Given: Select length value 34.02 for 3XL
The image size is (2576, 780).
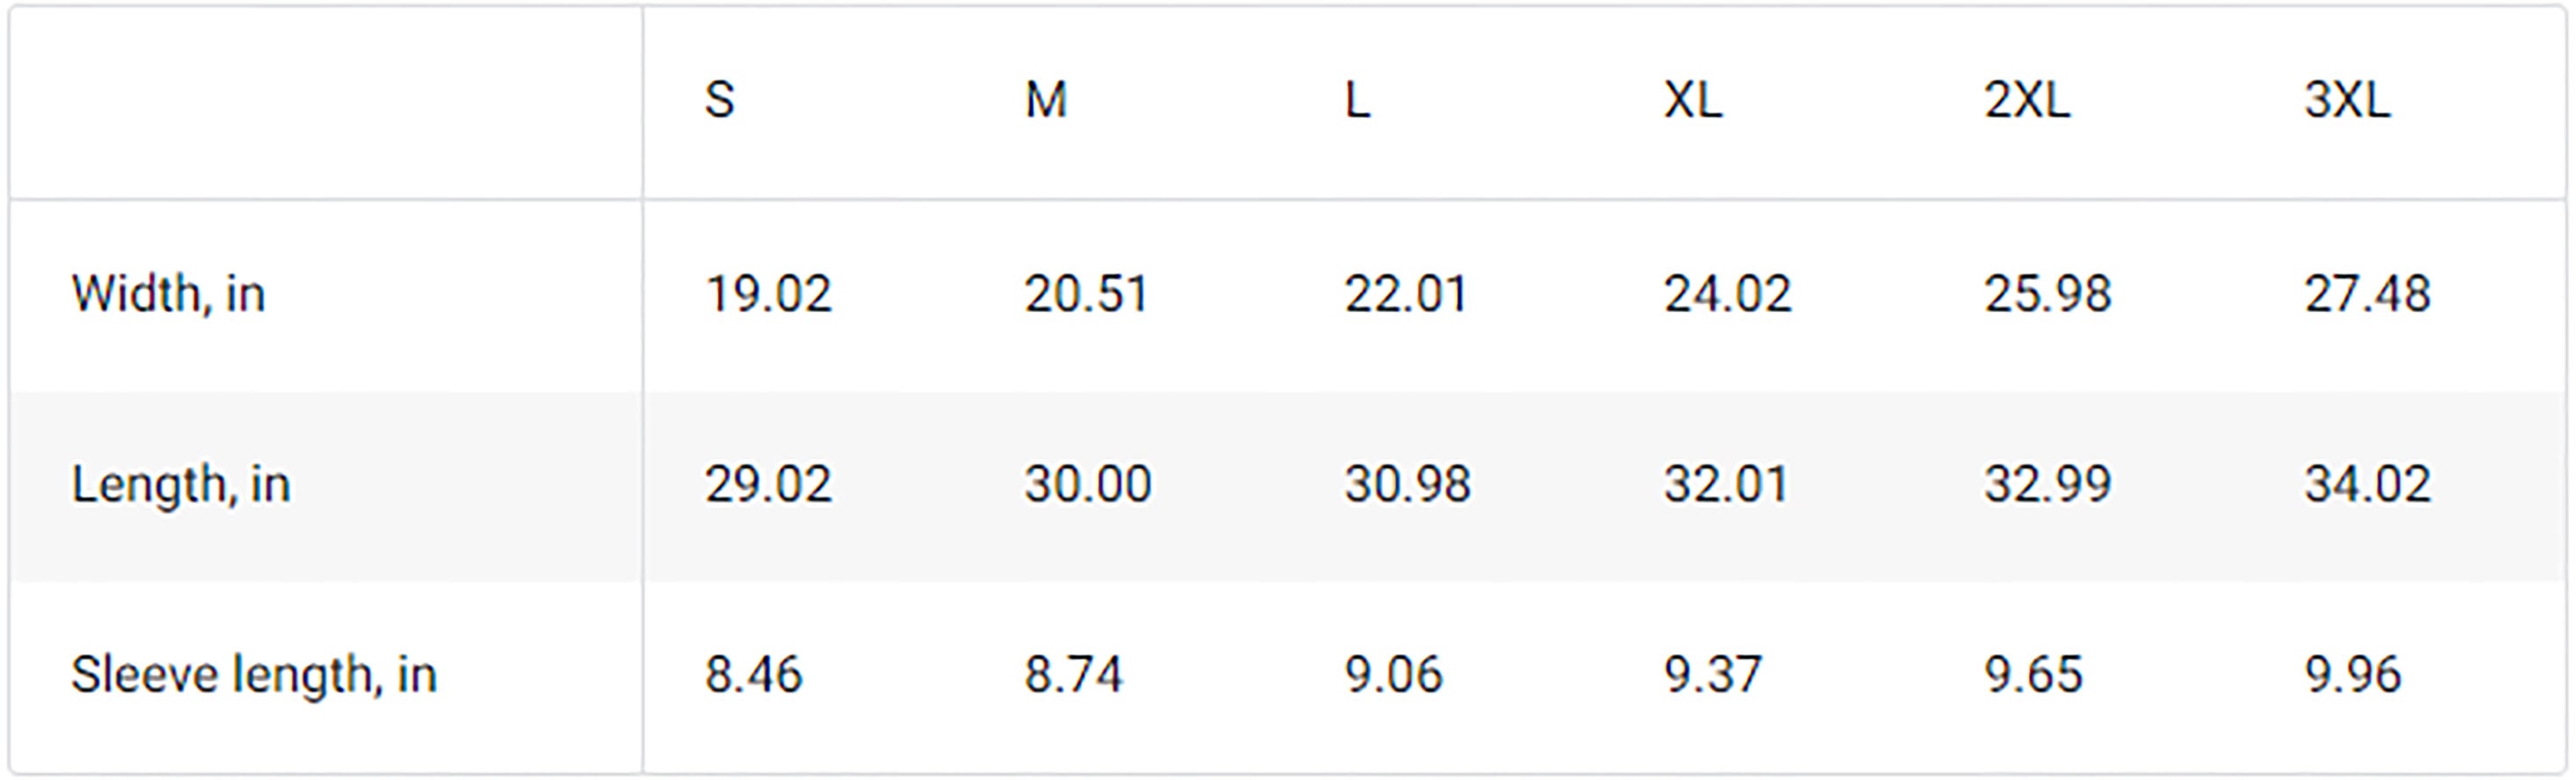Looking at the screenshot, I should tap(2367, 484).
